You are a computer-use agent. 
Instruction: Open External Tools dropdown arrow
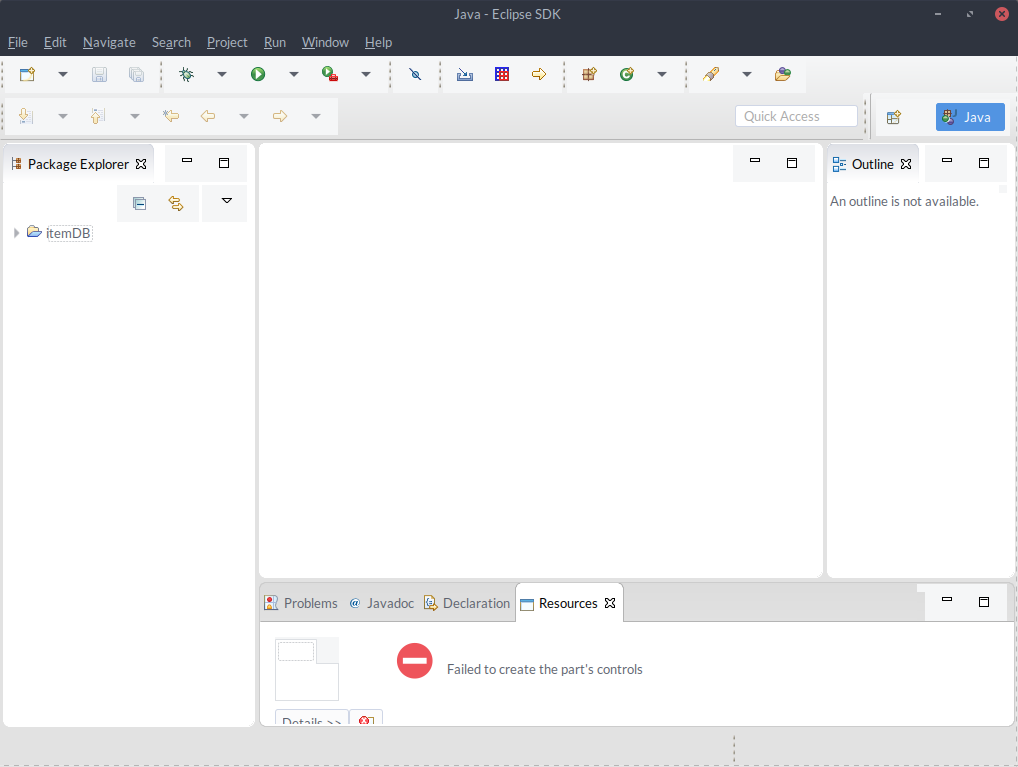(366, 75)
